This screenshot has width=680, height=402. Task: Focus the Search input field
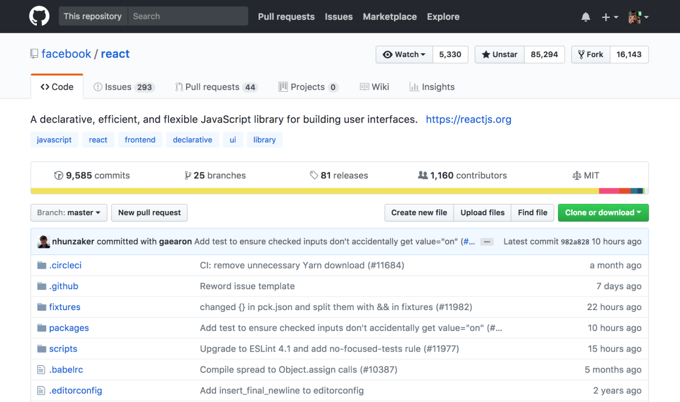[188, 16]
